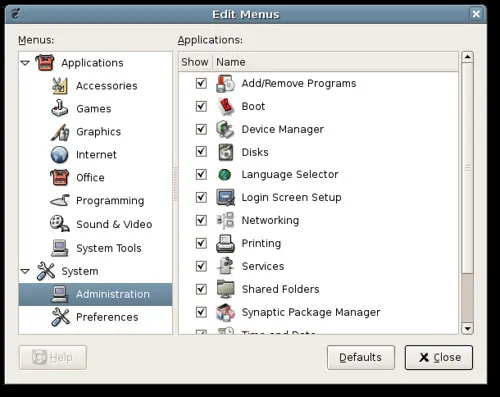Click the Show column header
The image size is (500, 397).
coord(195,62)
